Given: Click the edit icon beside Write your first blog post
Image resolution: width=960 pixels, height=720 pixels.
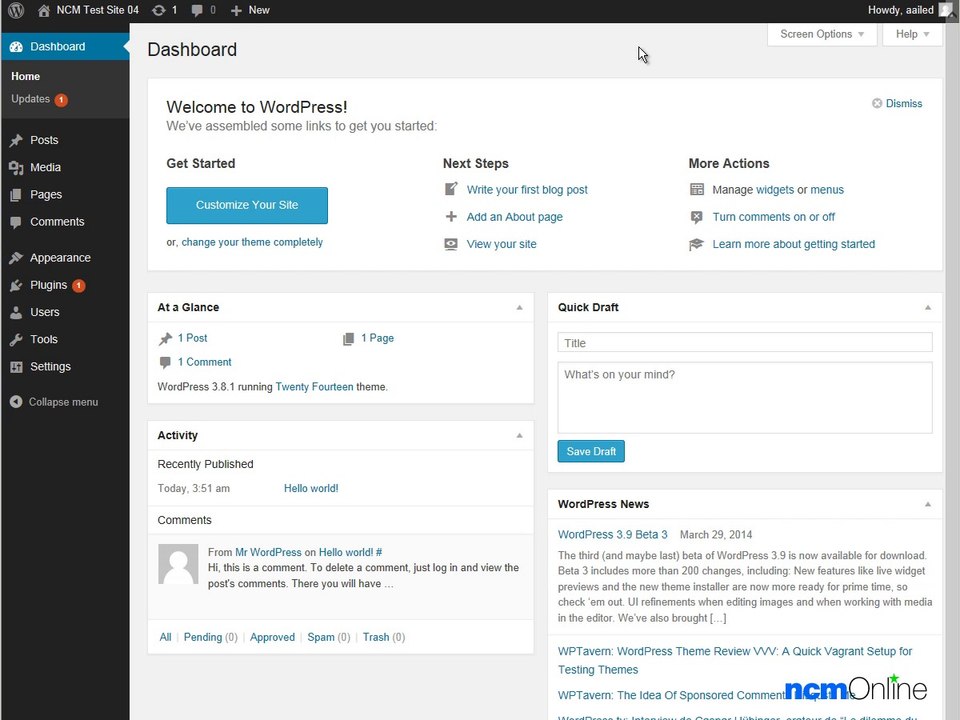Looking at the screenshot, I should tap(451, 189).
